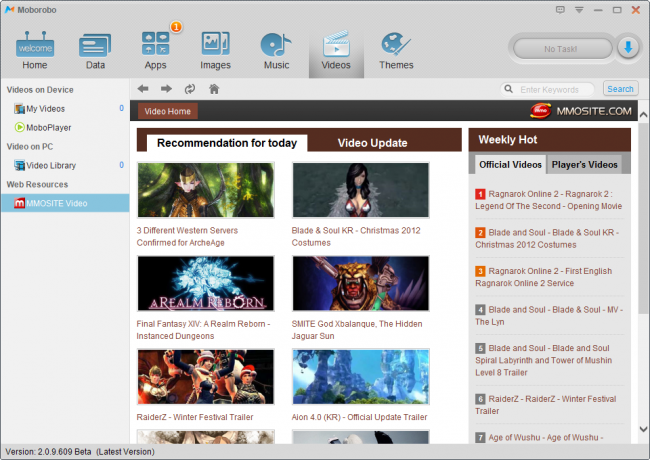
Task: Click the blue download arrow button
Action: pos(628,48)
